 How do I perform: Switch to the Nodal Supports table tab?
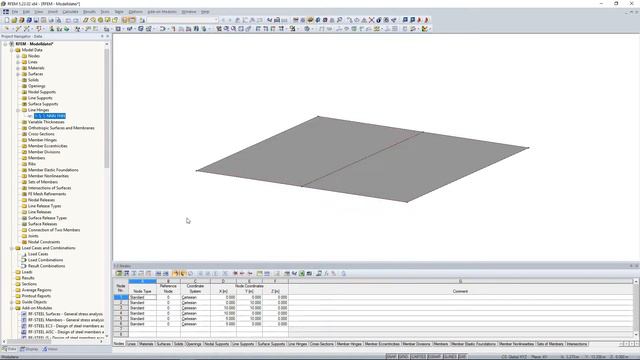217,344
